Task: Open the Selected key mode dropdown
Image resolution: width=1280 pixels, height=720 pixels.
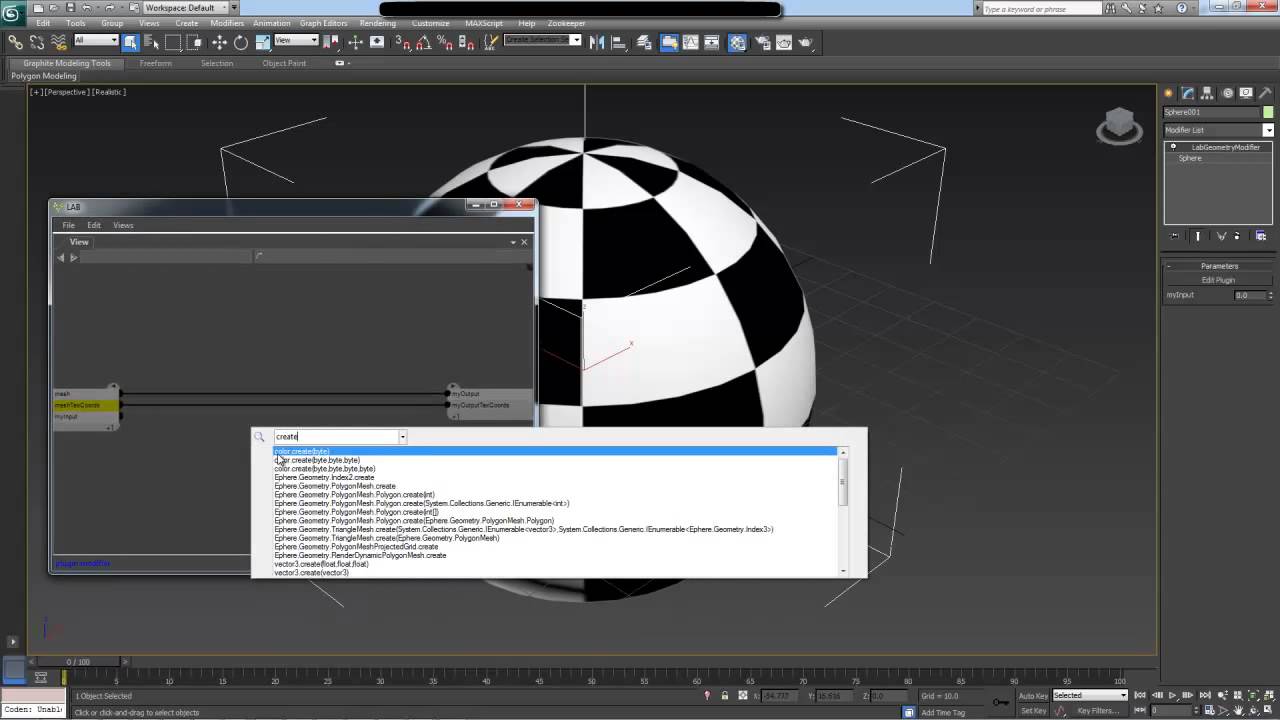Action: pyautogui.click(x=1089, y=695)
